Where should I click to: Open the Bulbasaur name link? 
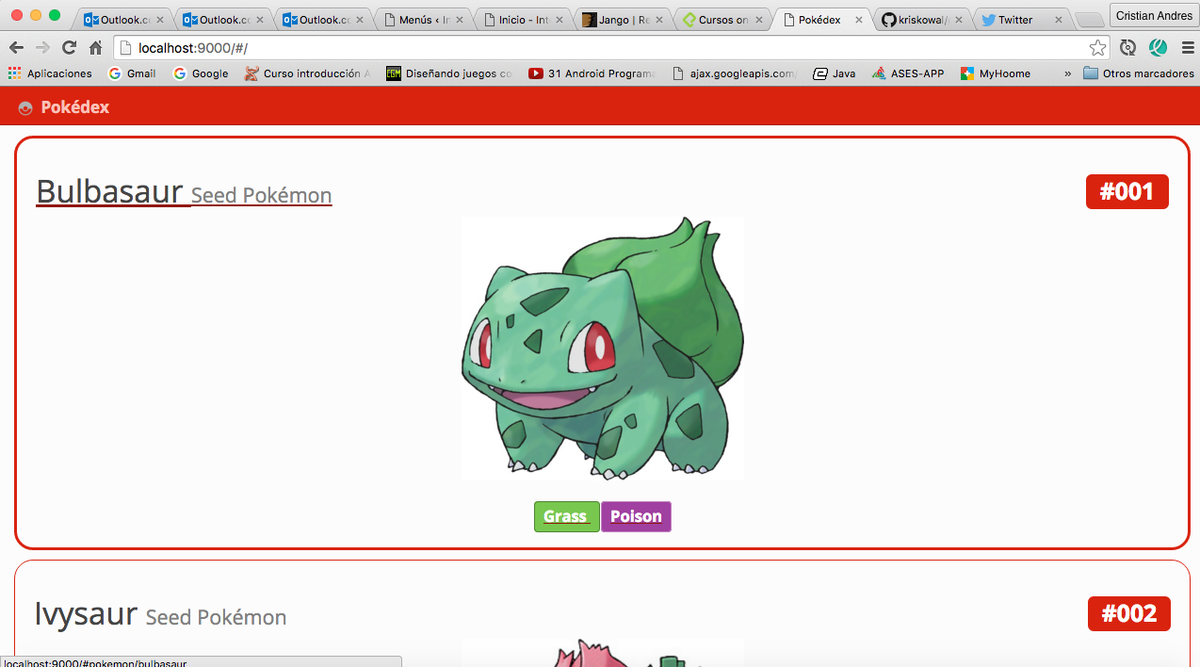click(x=110, y=191)
